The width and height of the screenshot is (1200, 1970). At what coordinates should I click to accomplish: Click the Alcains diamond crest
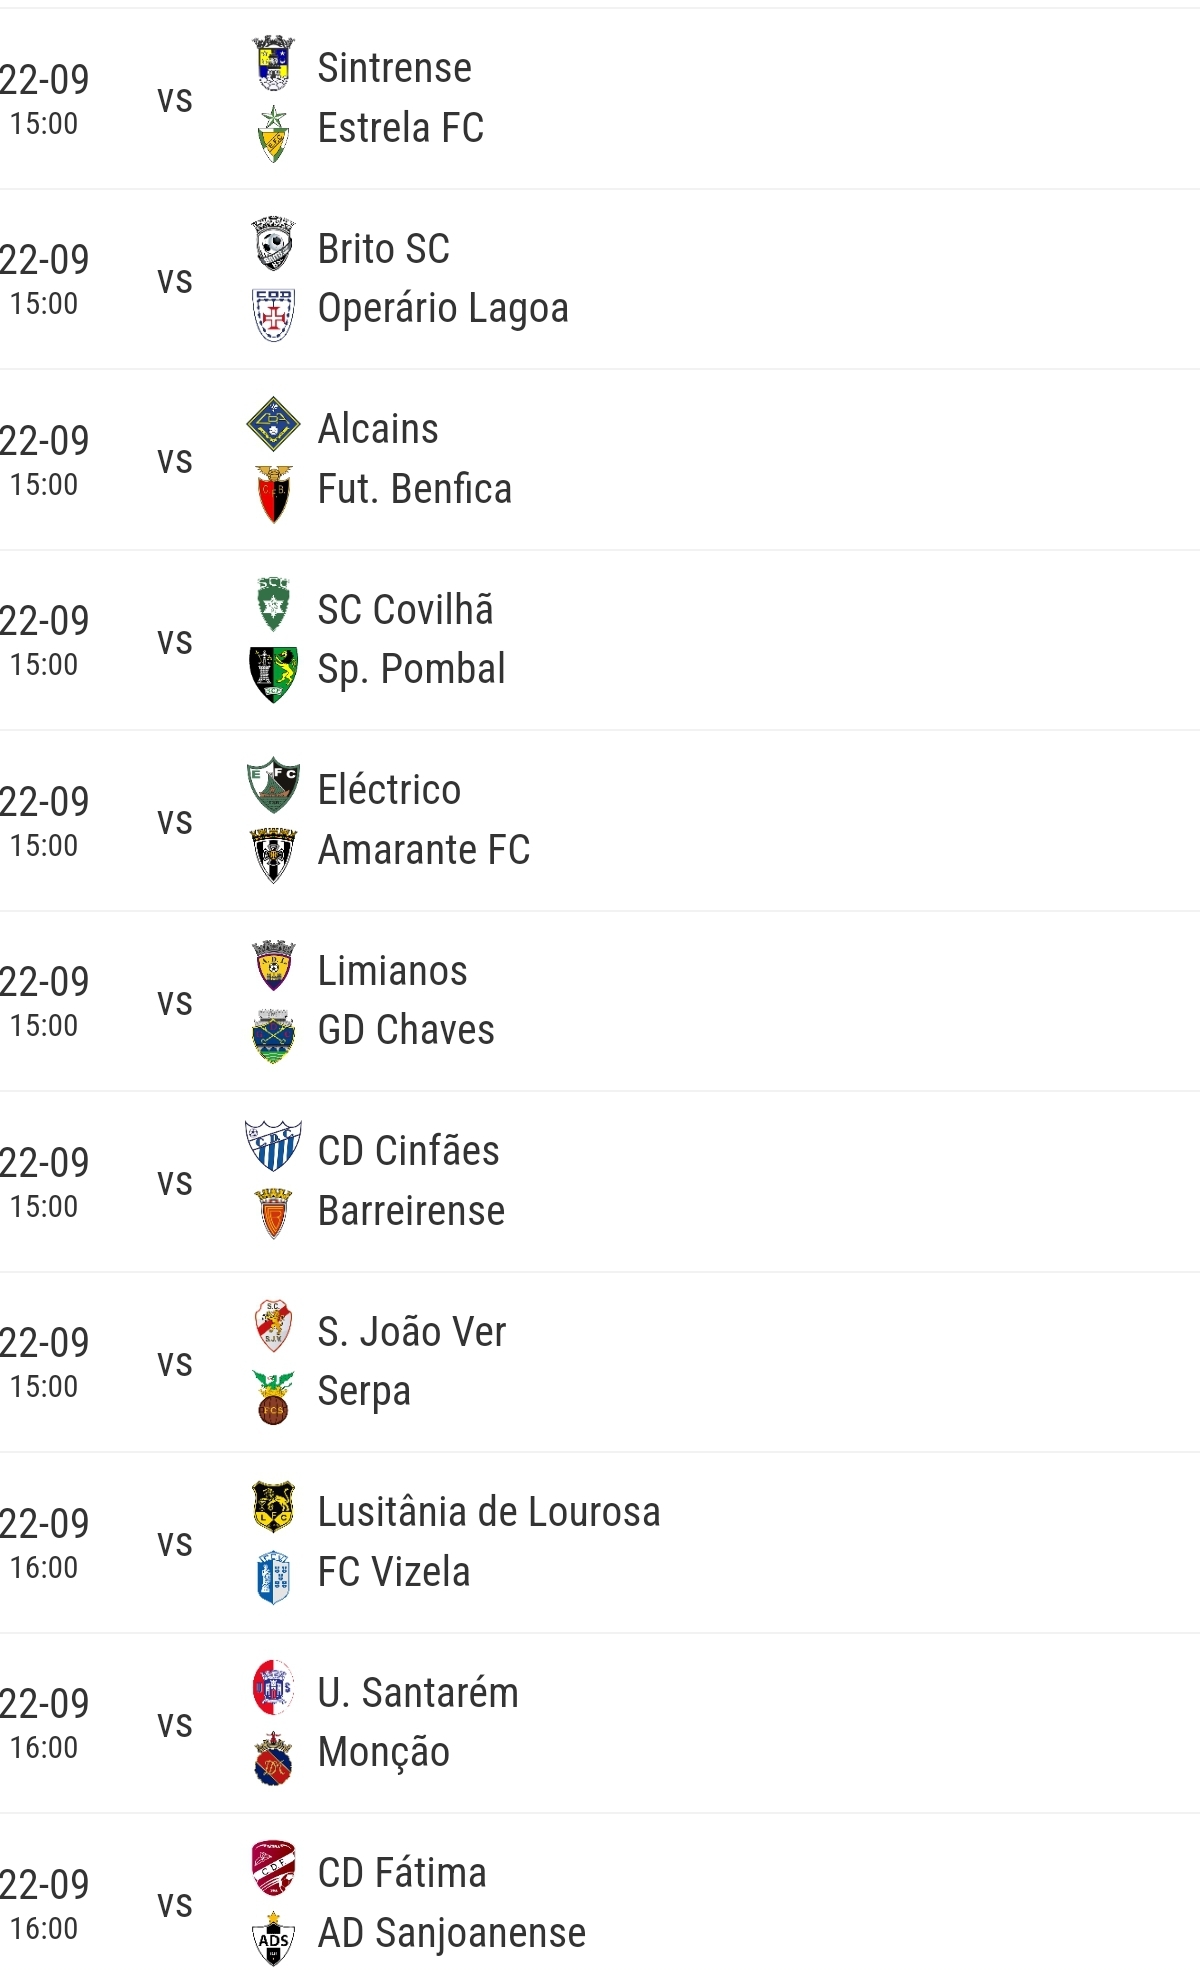[x=273, y=424]
